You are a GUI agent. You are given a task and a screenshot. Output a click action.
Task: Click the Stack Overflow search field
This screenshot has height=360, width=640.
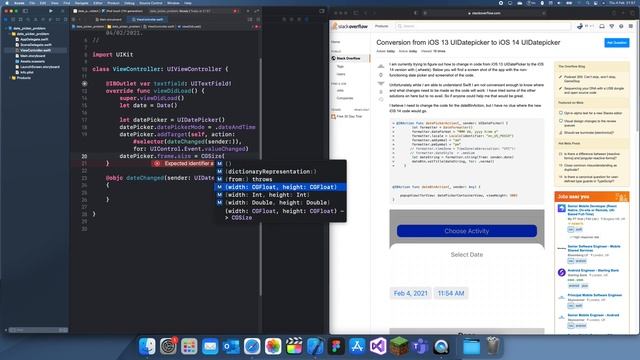483,26
